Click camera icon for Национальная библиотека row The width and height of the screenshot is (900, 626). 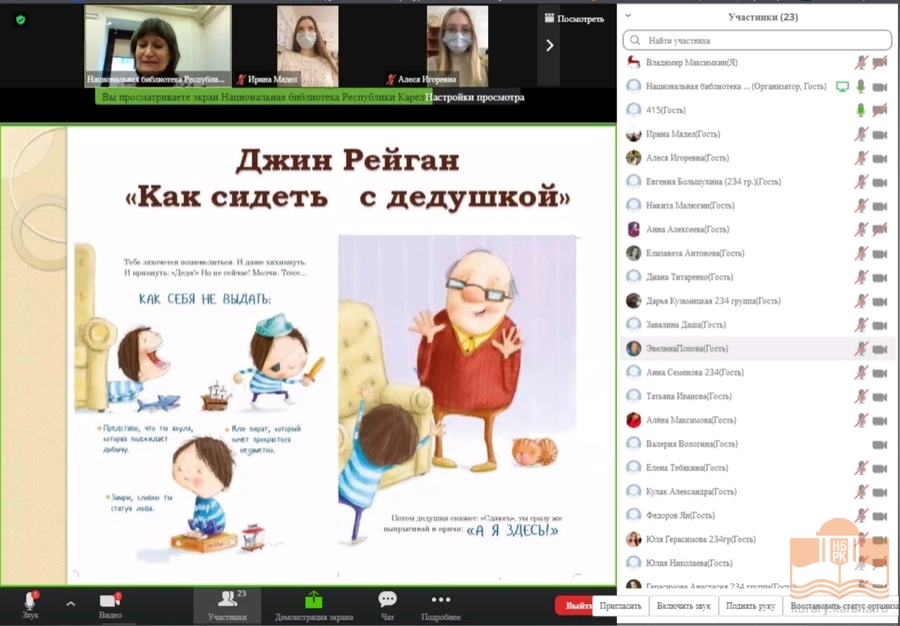pyautogui.click(x=880, y=87)
